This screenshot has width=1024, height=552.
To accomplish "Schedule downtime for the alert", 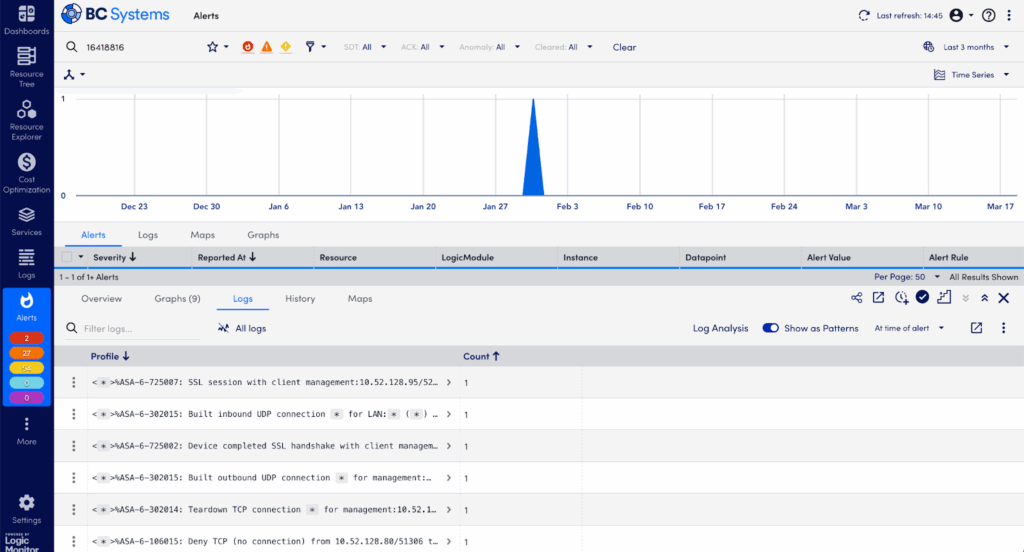I will (901, 298).
